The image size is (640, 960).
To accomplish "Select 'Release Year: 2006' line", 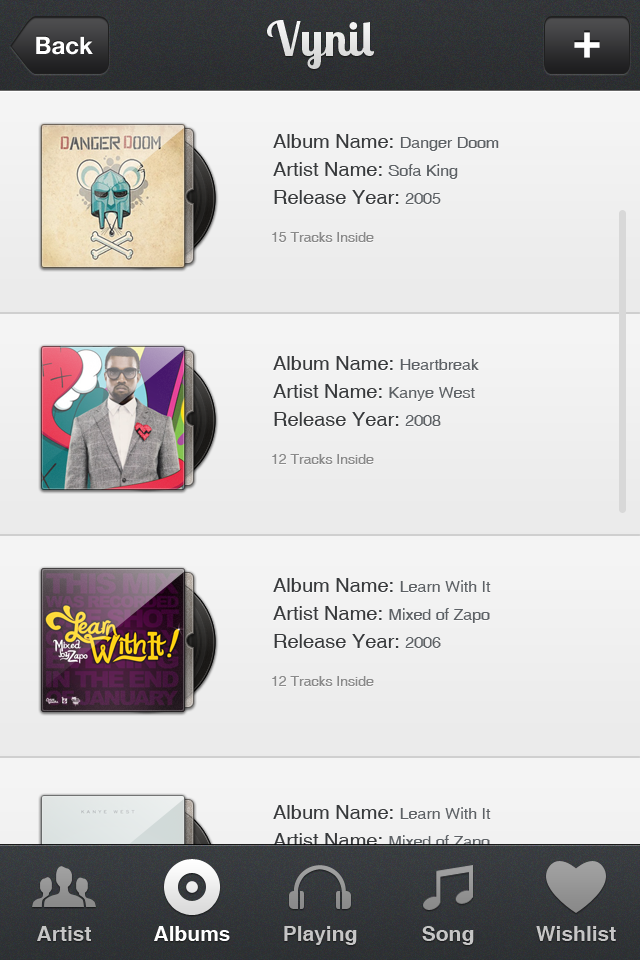I will coord(357,642).
